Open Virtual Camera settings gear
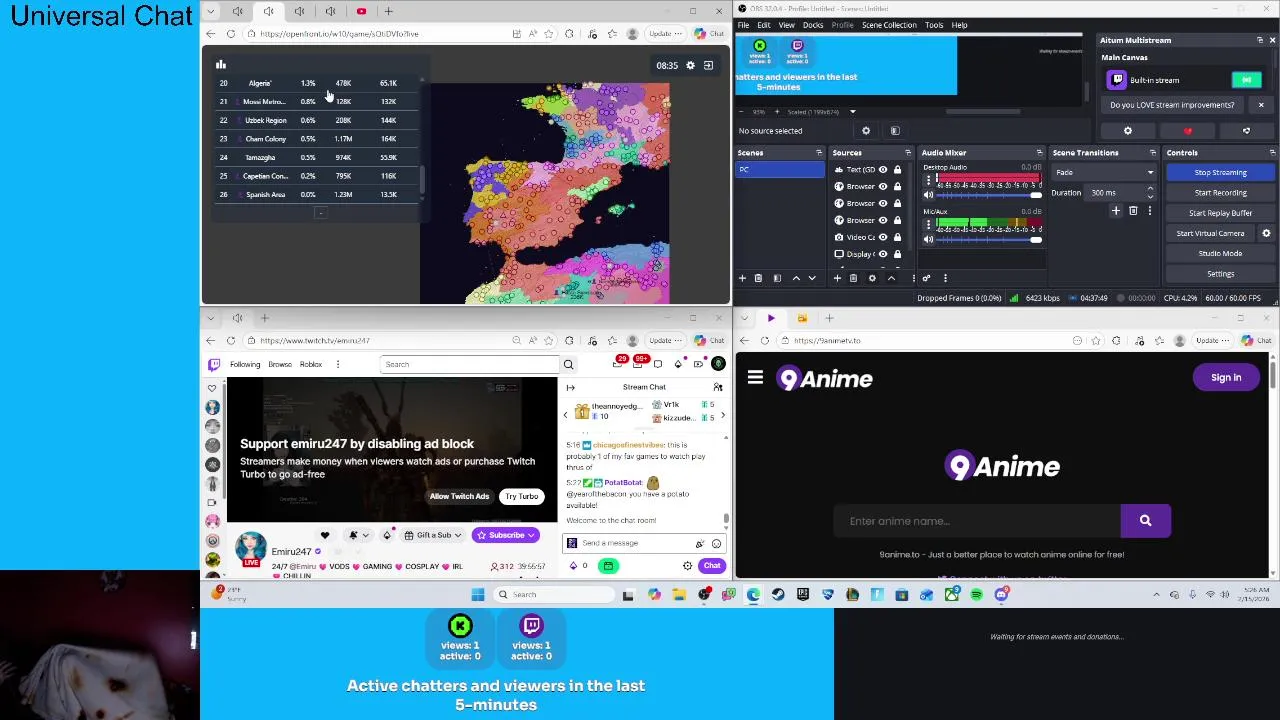 coord(1266,233)
